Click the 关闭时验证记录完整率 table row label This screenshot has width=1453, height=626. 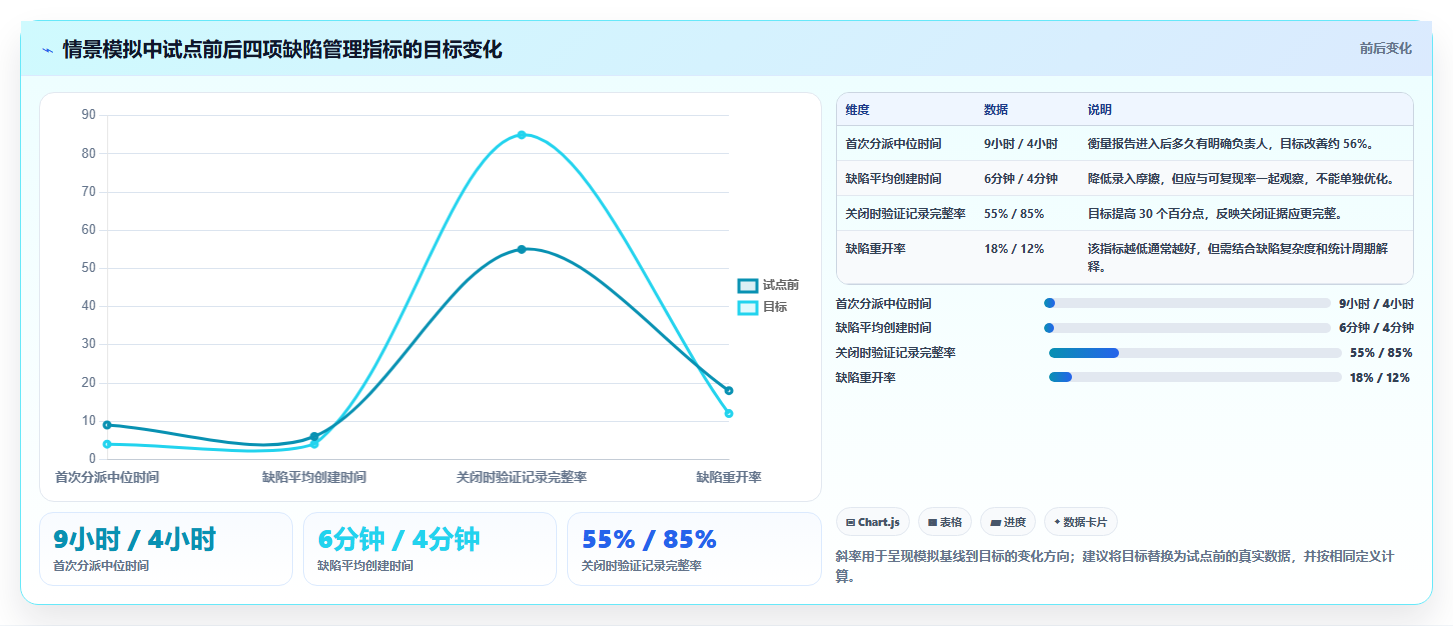(905, 214)
